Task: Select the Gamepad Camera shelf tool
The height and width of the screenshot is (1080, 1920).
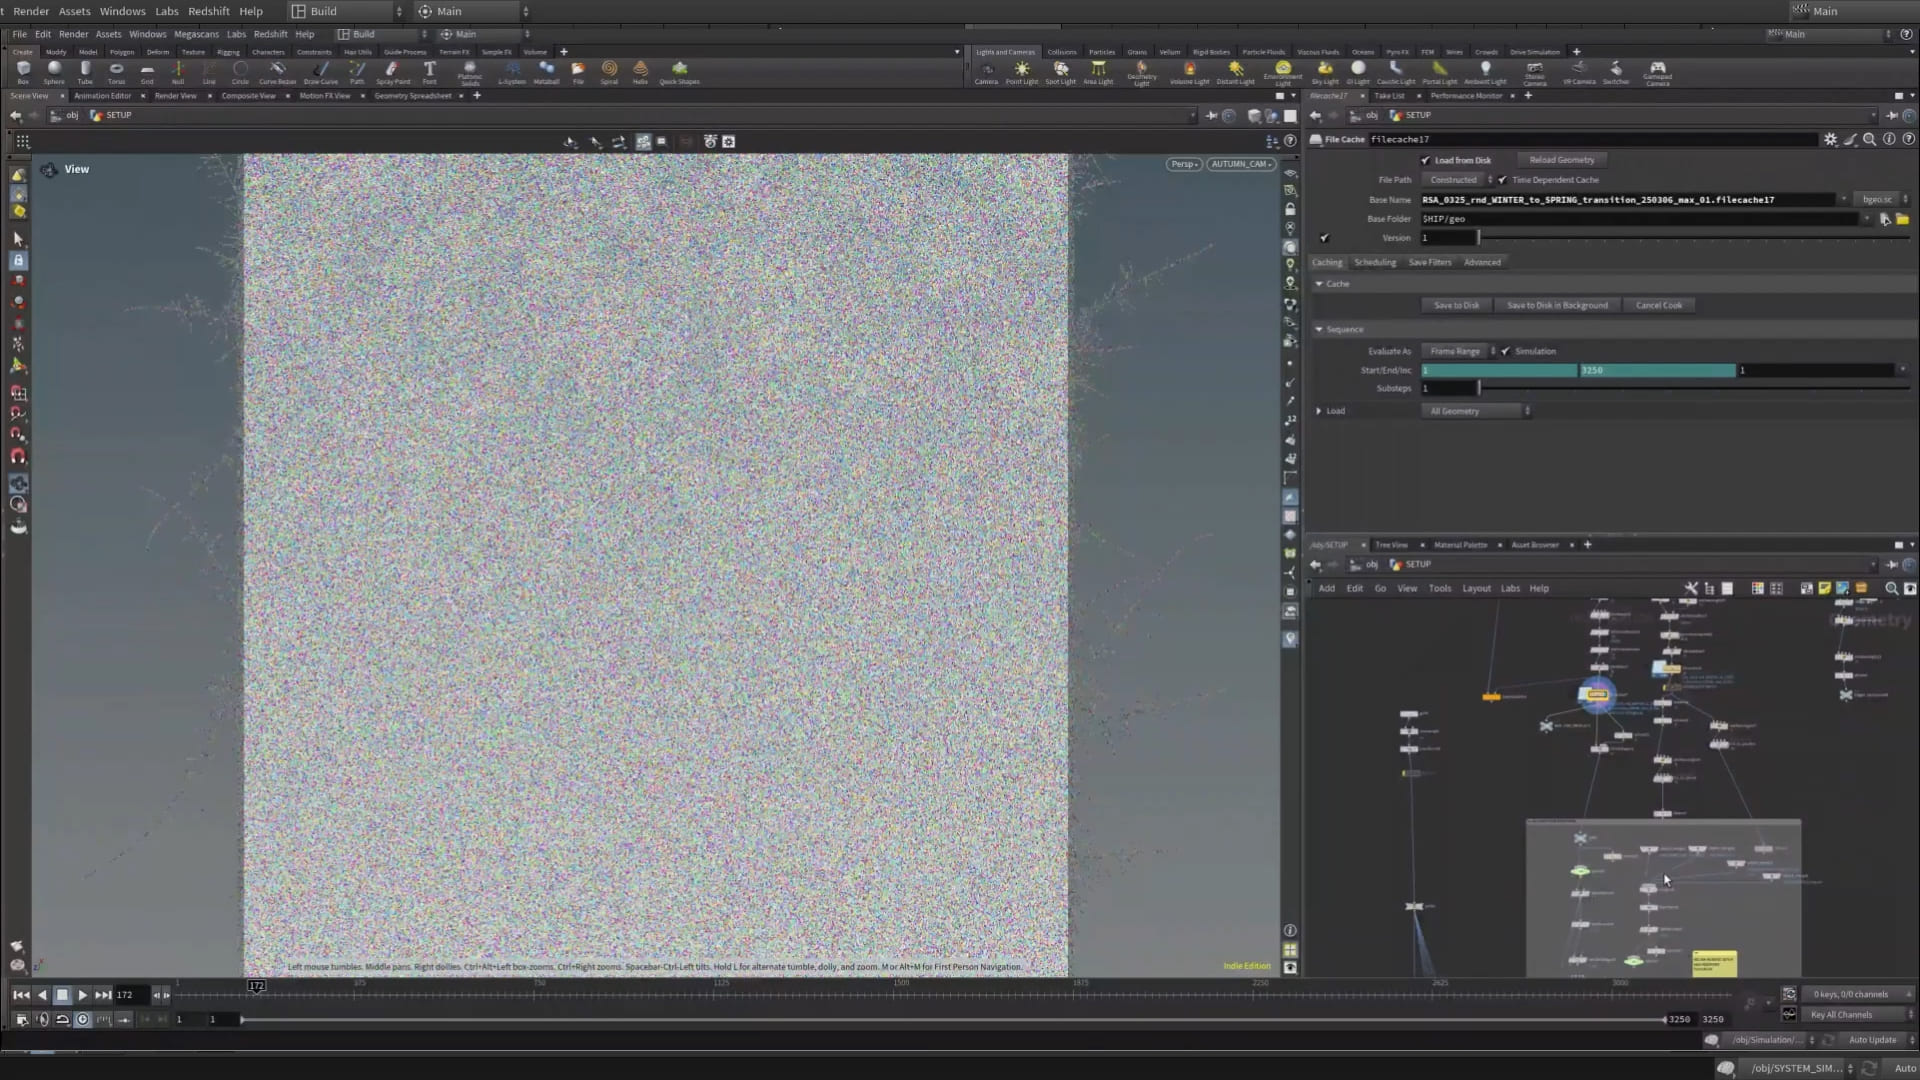Action: 1657,70
